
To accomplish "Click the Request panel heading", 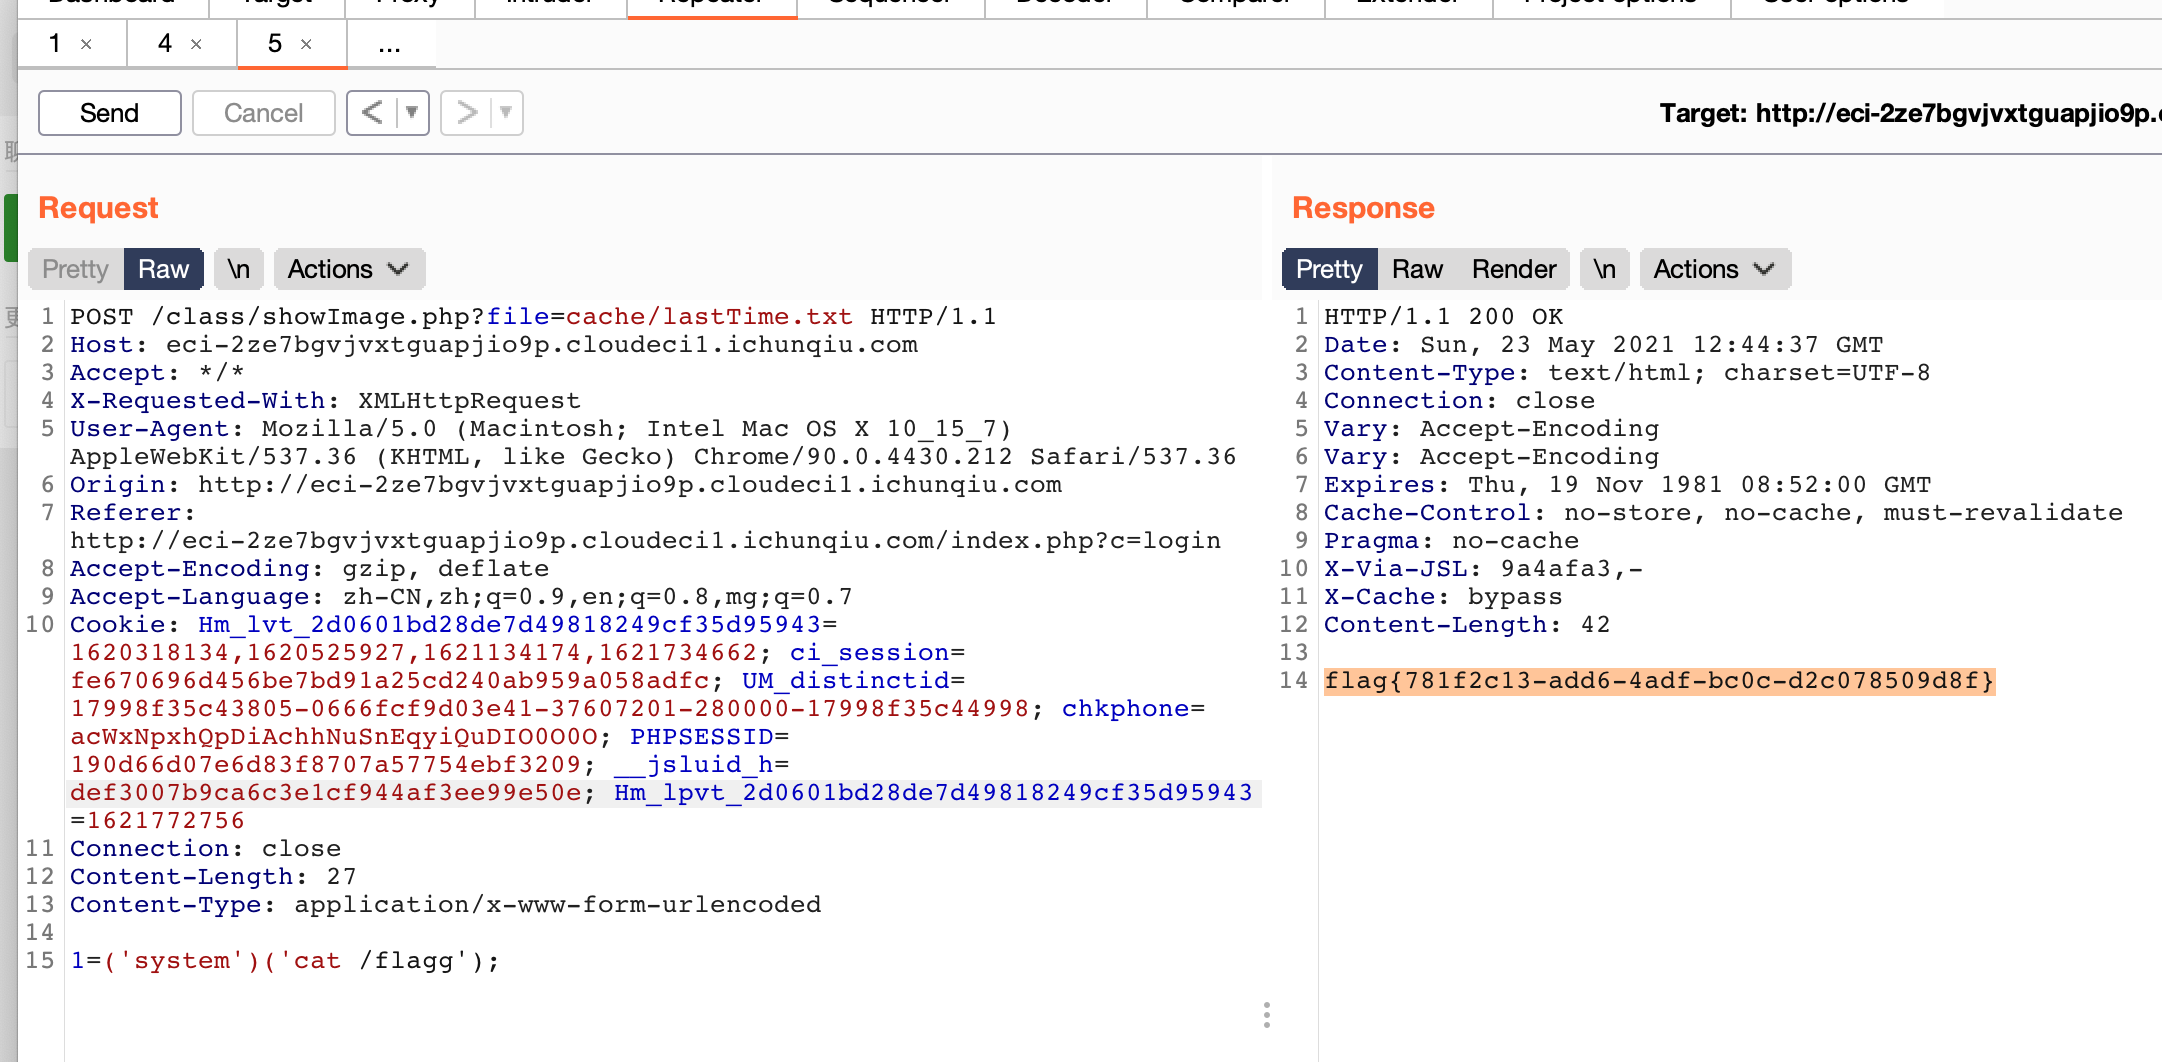I will [x=98, y=208].
